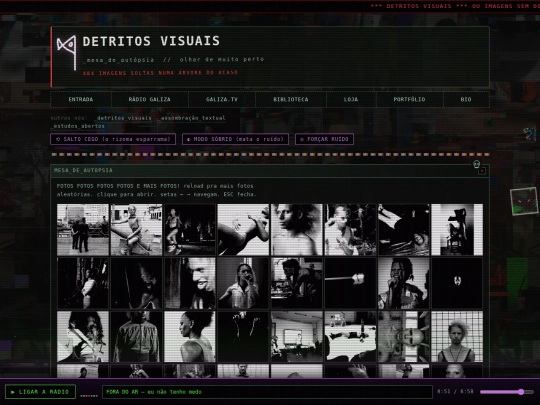Toggle FORÇAR RUÍDO button
Screen dimensions: 540x405
[324, 139]
